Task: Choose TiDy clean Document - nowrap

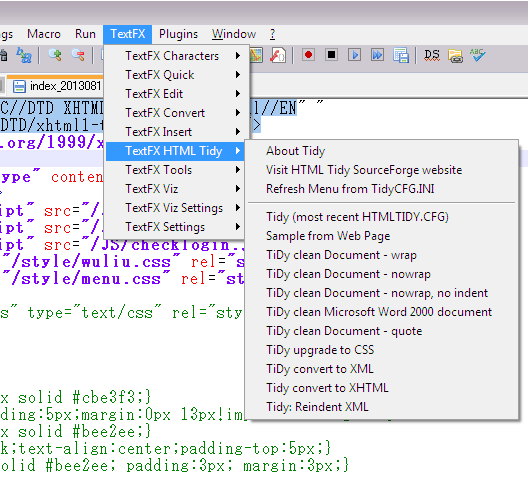Action: tap(348, 274)
